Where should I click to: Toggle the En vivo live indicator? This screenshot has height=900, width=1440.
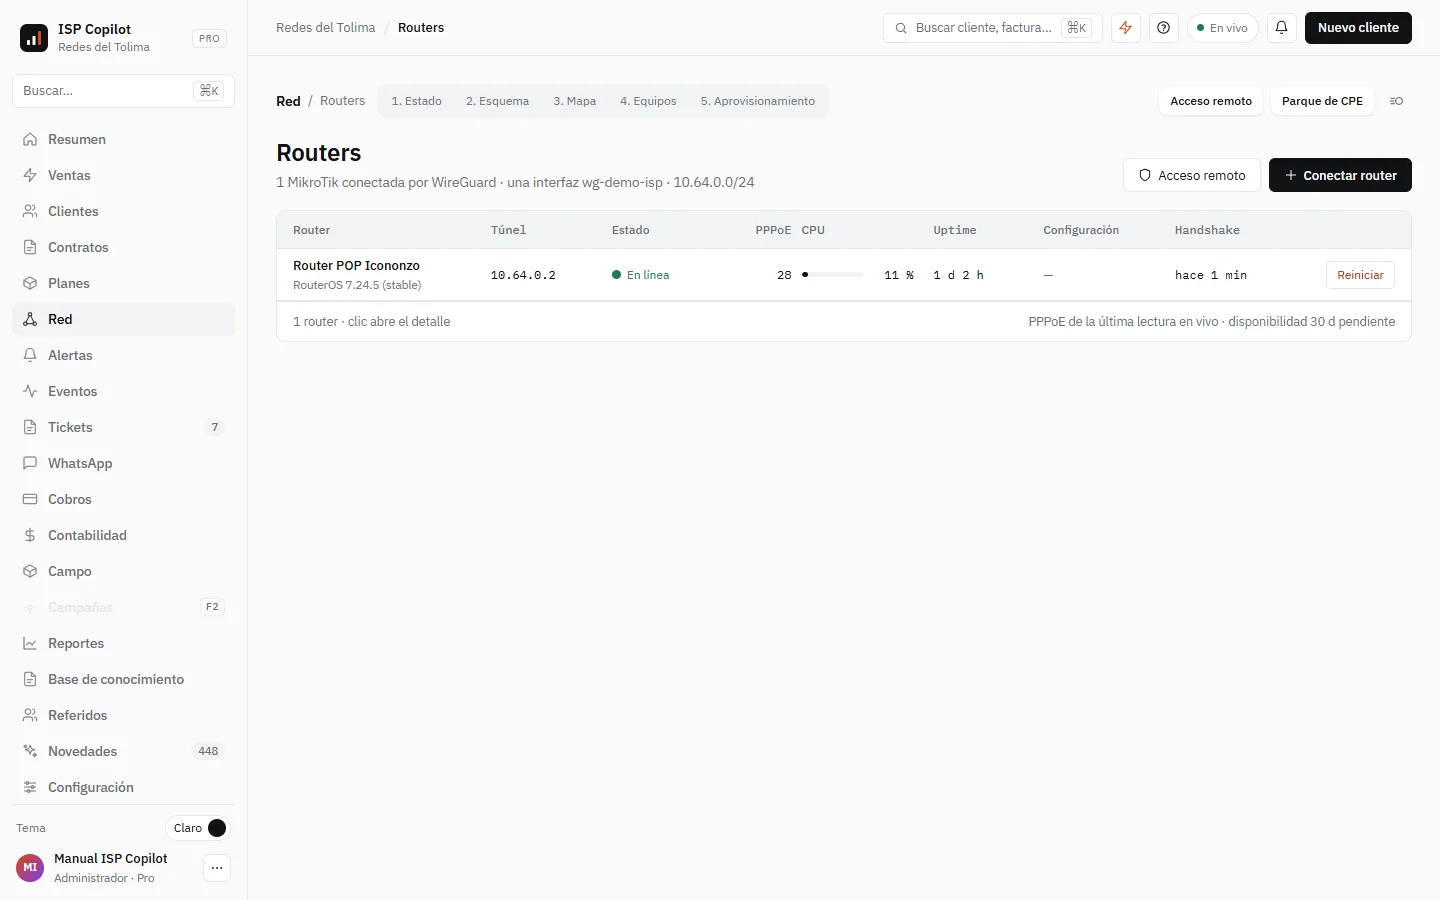point(1222,28)
